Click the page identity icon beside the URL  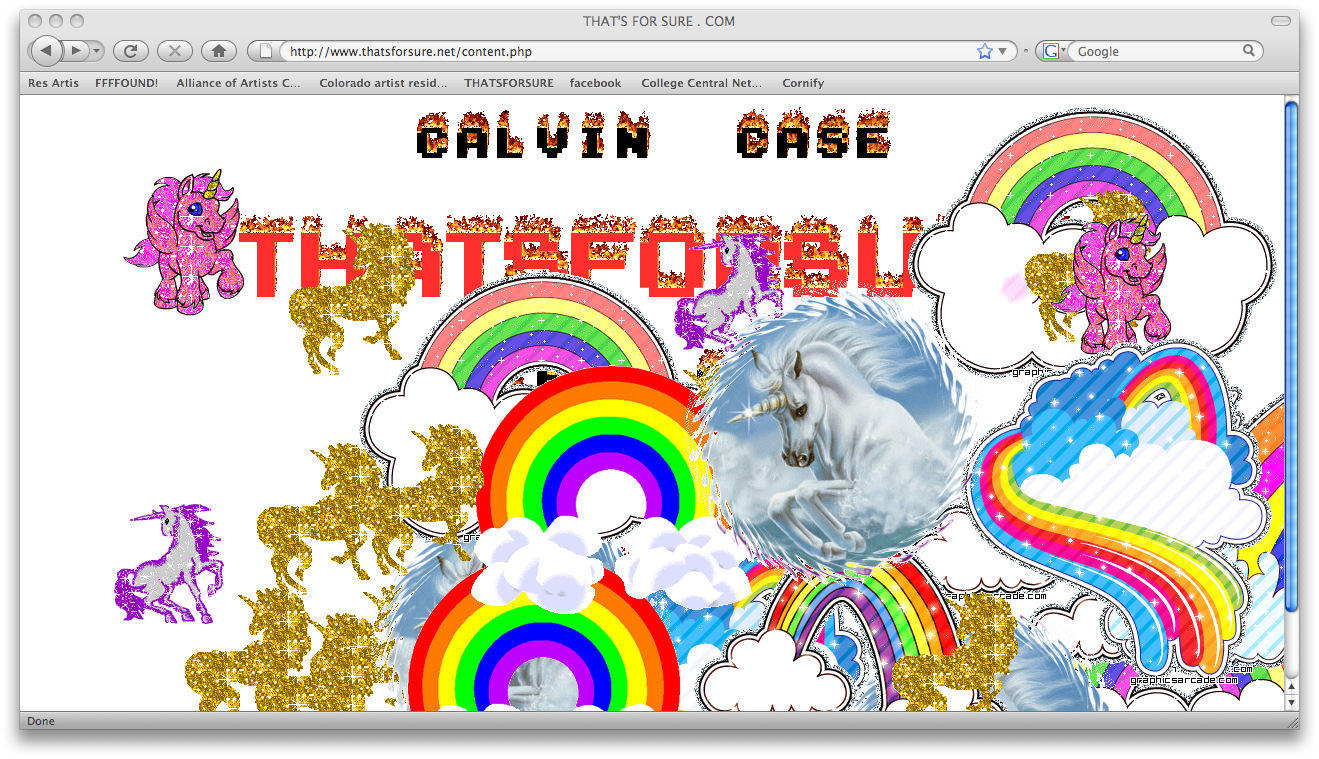268,51
